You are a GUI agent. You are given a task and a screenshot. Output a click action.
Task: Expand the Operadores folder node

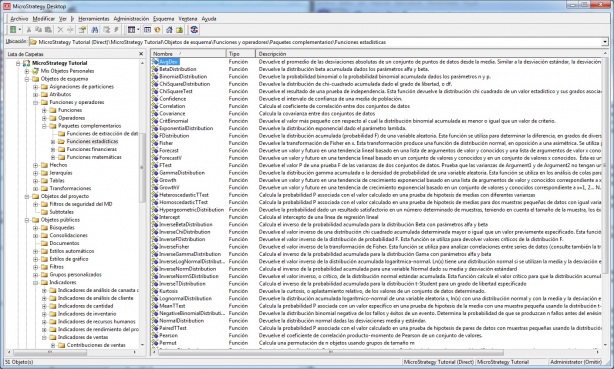[44, 118]
